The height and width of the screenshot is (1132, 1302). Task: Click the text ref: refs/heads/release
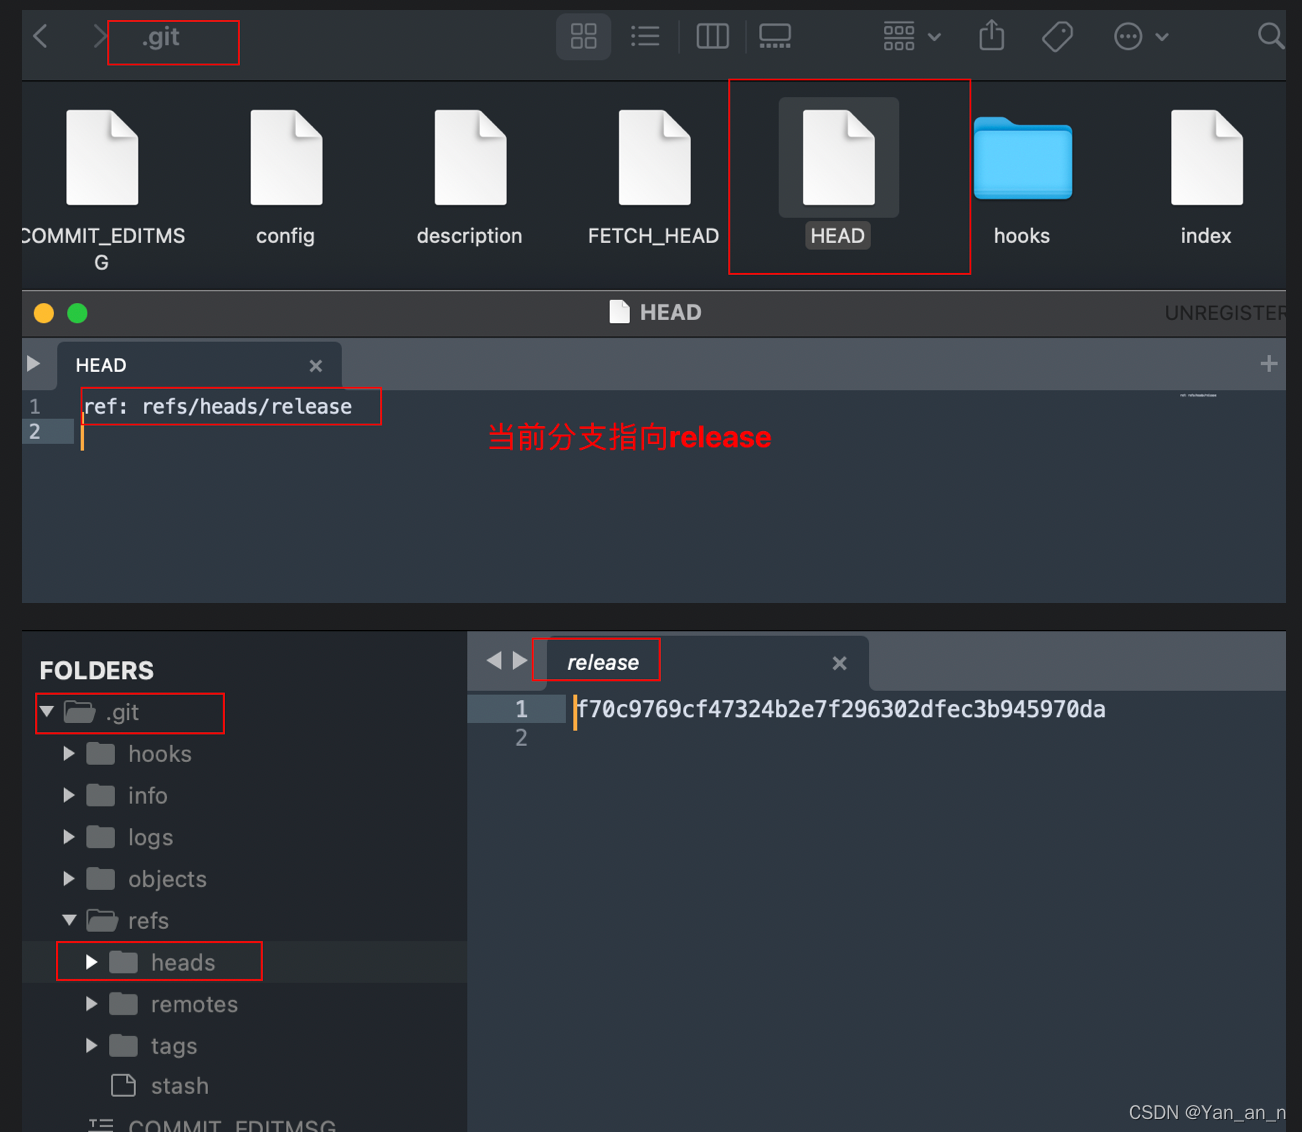[218, 407]
